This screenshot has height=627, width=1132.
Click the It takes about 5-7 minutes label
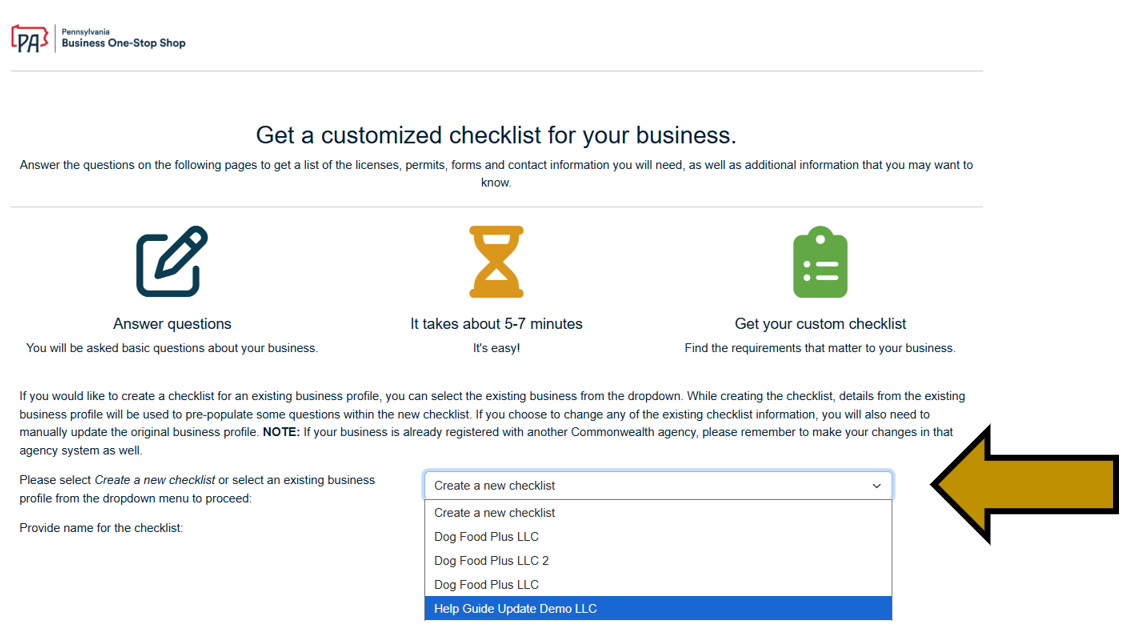tap(497, 324)
